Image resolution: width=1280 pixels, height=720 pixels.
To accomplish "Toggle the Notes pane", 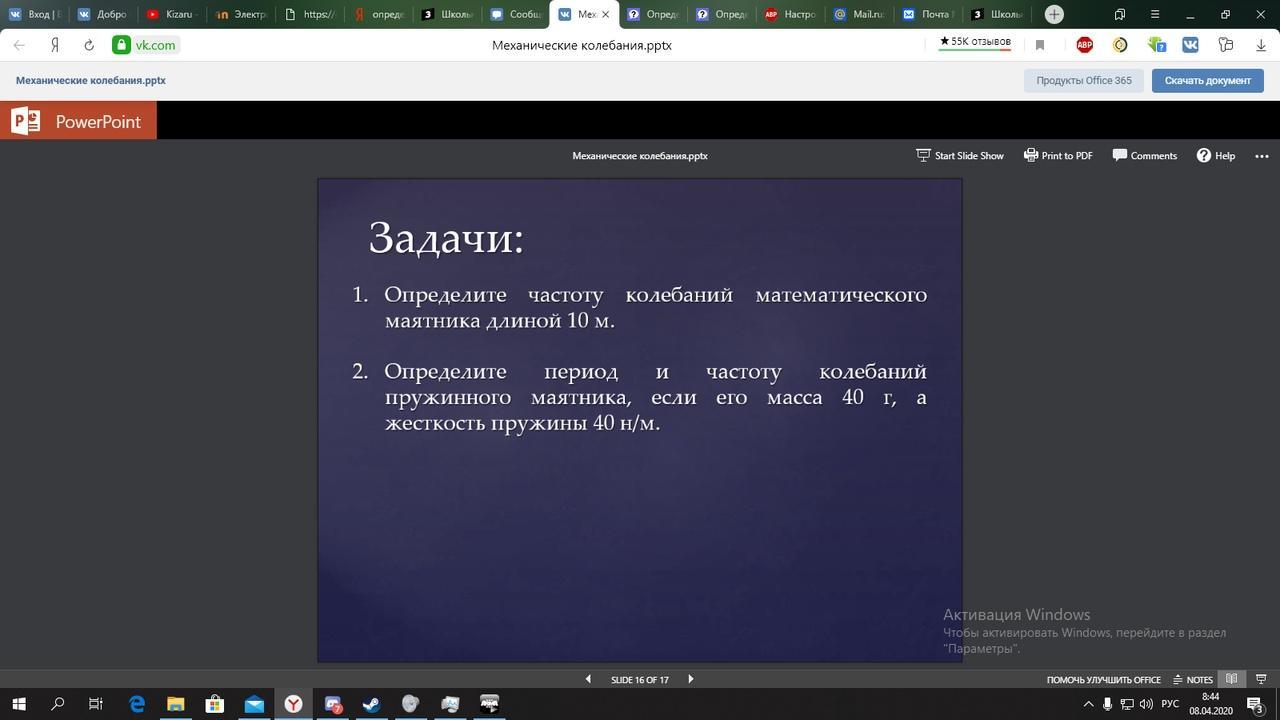I will pyautogui.click(x=1192, y=679).
